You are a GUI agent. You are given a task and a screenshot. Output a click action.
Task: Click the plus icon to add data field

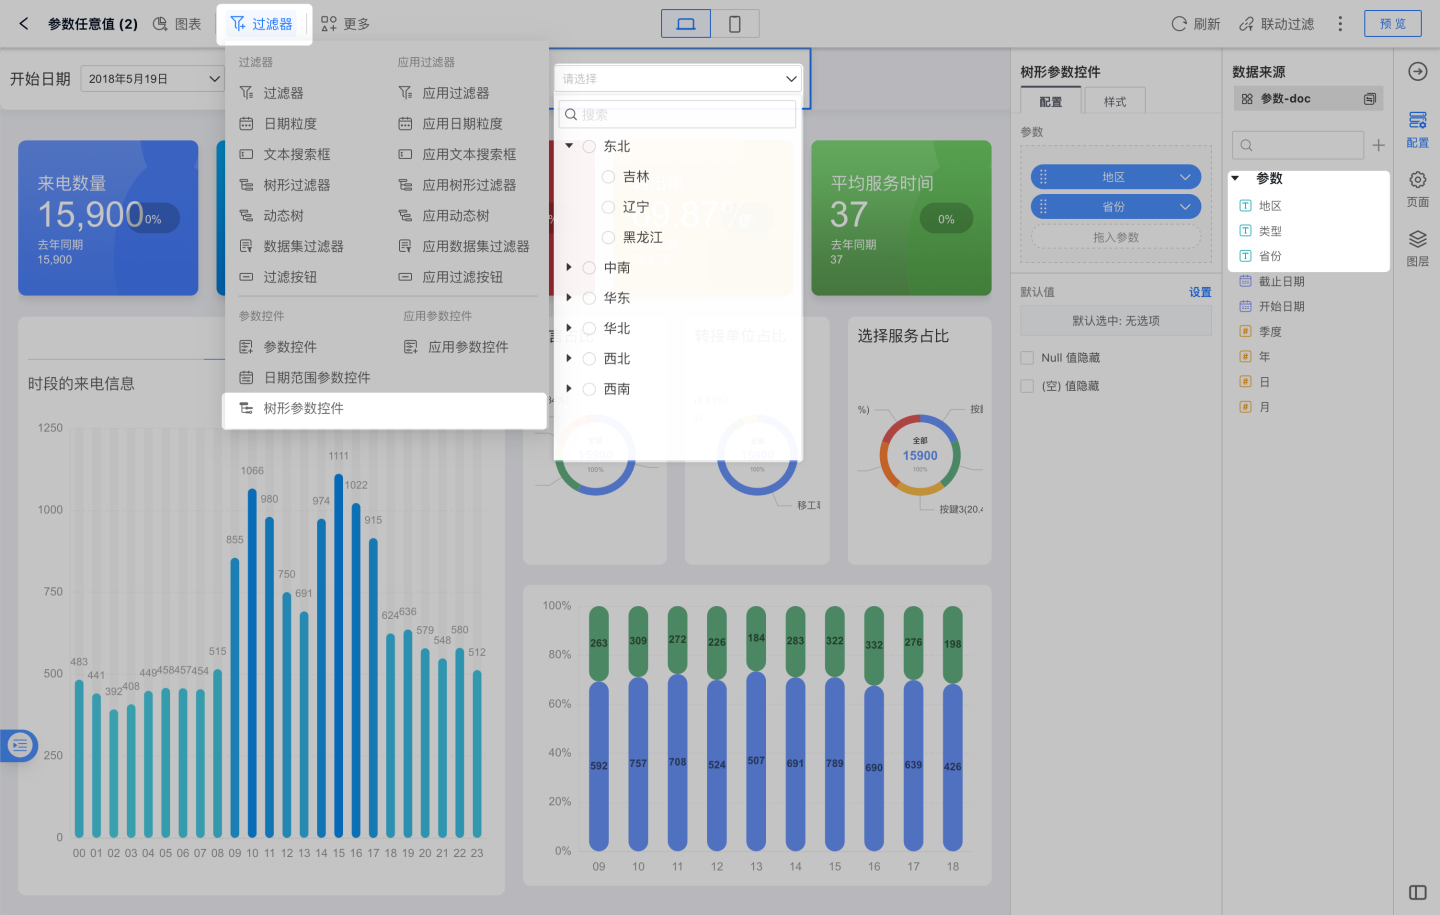click(x=1378, y=146)
